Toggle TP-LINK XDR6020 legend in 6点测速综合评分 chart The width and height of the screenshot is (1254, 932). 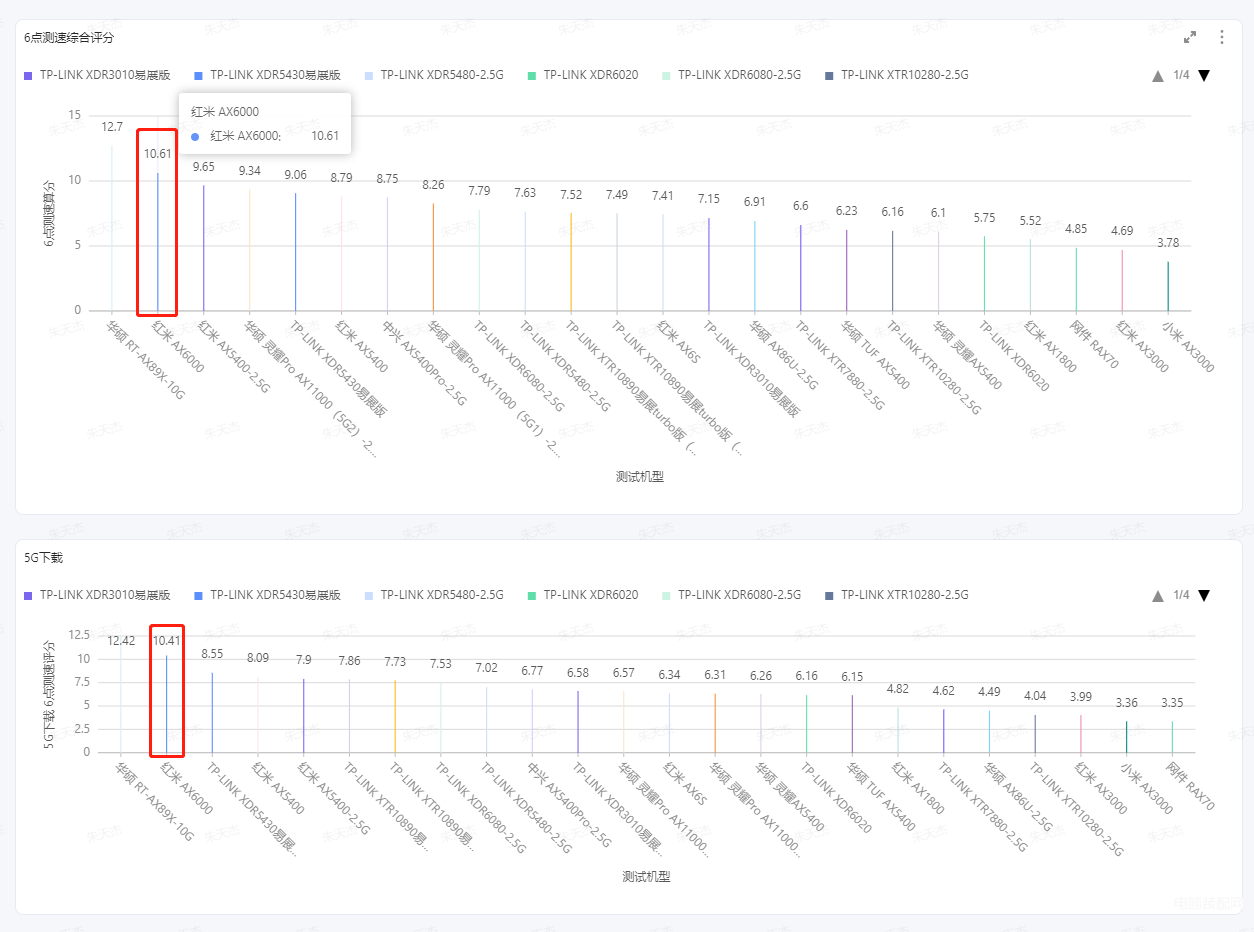coord(583,75)
